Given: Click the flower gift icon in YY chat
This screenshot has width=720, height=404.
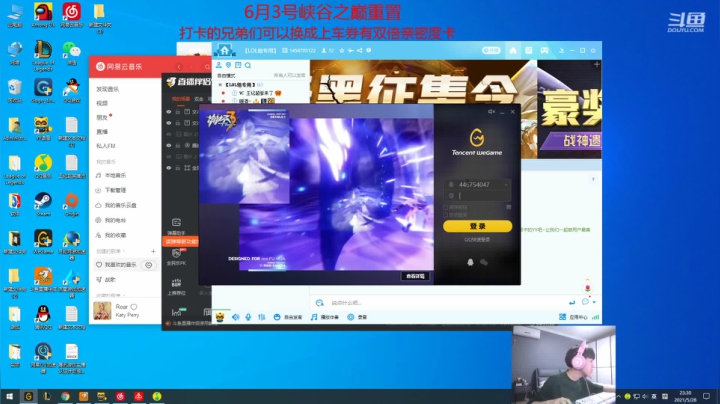Looking at the screenshot, I should tap(588, 288).
